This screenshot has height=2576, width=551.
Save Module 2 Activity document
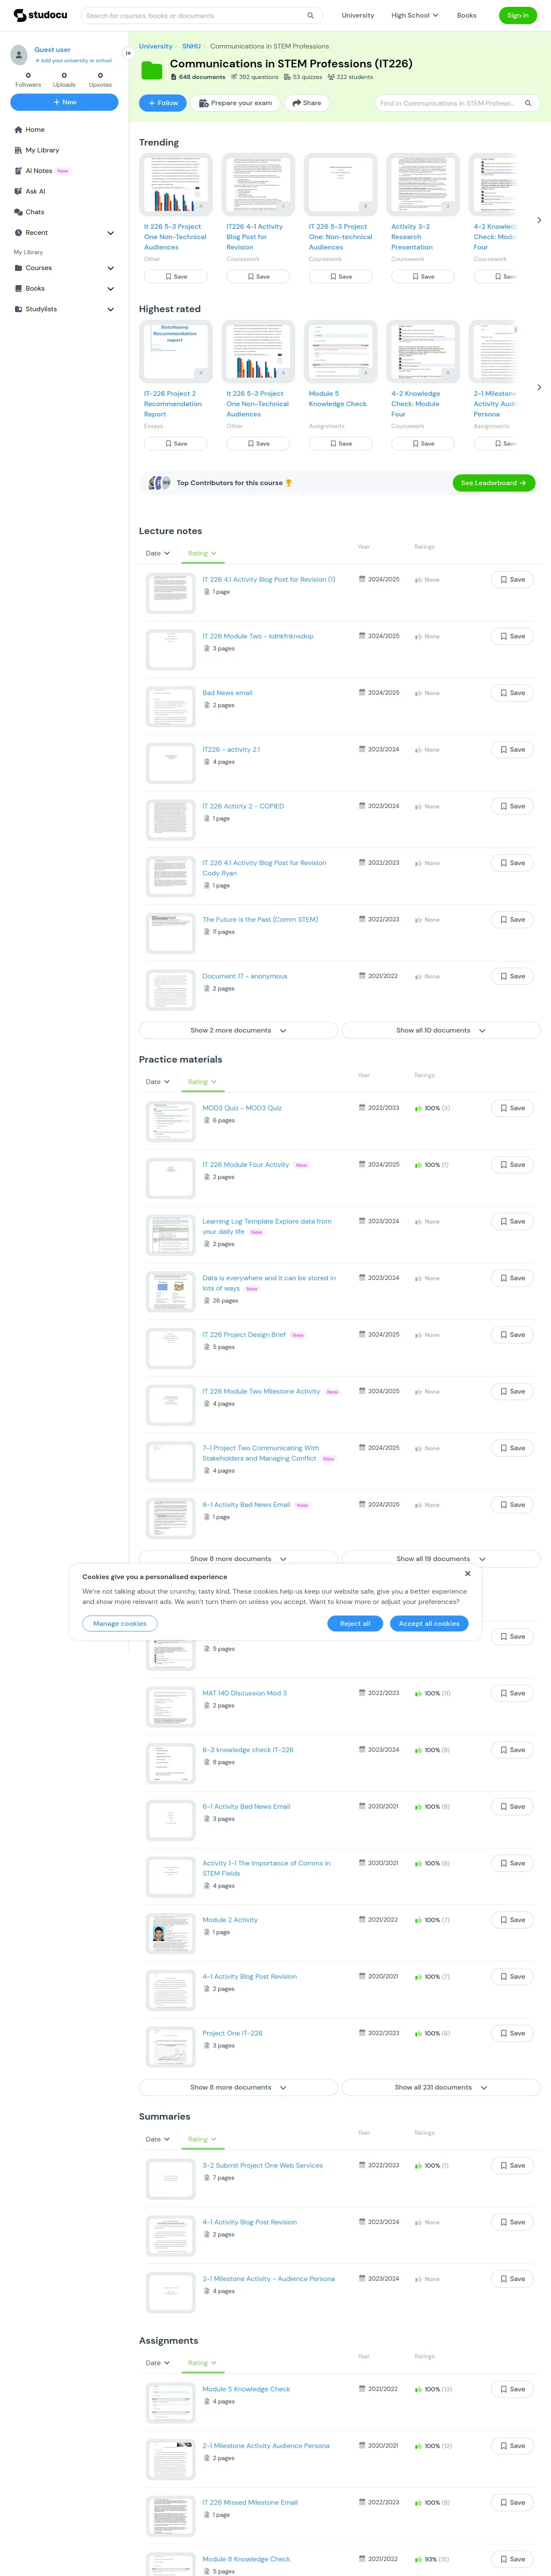pyautogui.click(x=513, y=1920)
